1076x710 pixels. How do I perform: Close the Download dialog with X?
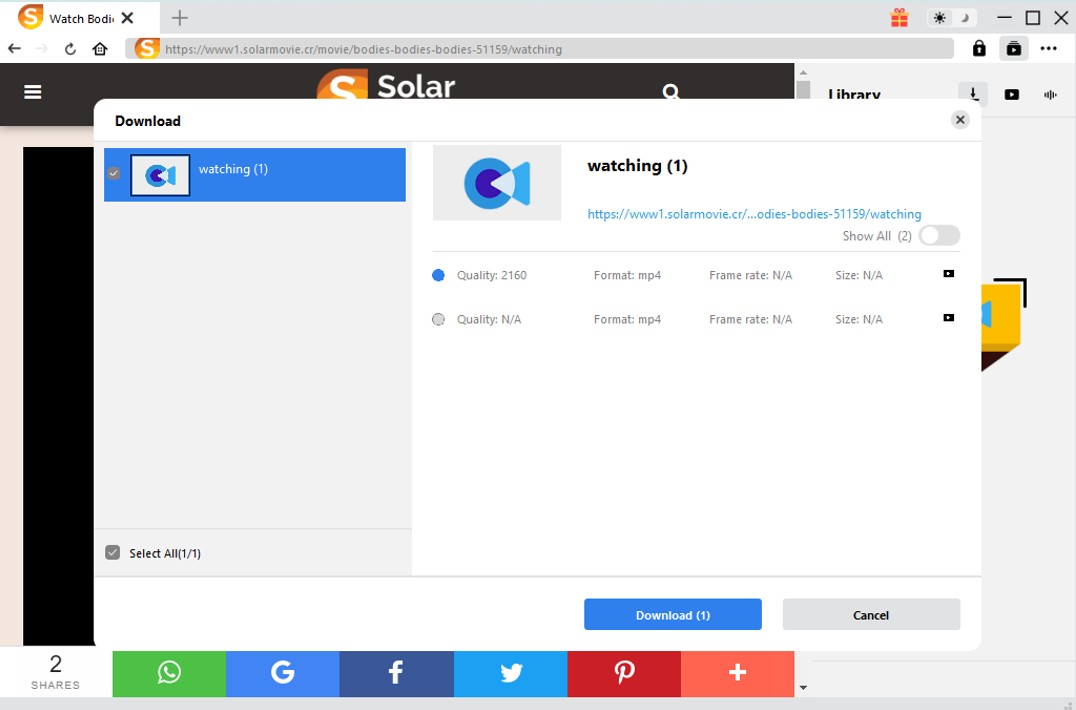pyautogui.click(x=960, y=120)
